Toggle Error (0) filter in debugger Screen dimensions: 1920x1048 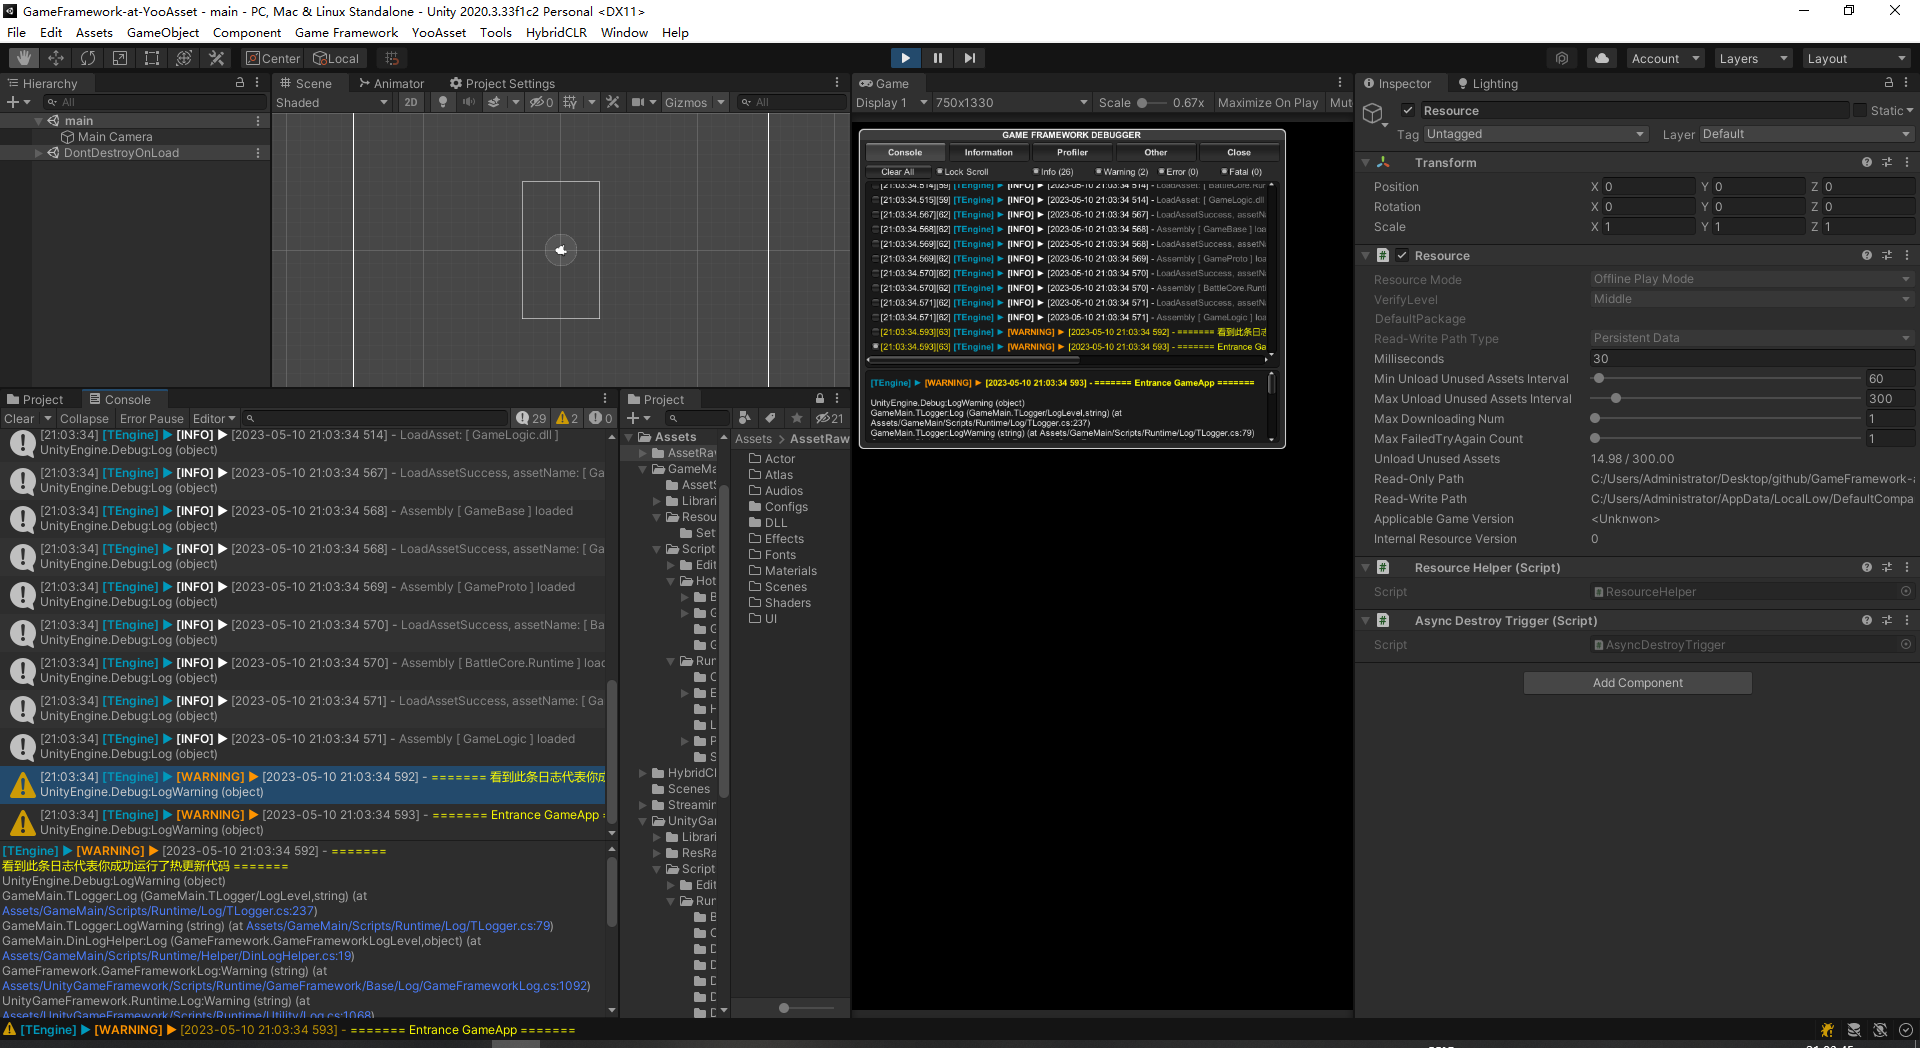click(1178, 172)
